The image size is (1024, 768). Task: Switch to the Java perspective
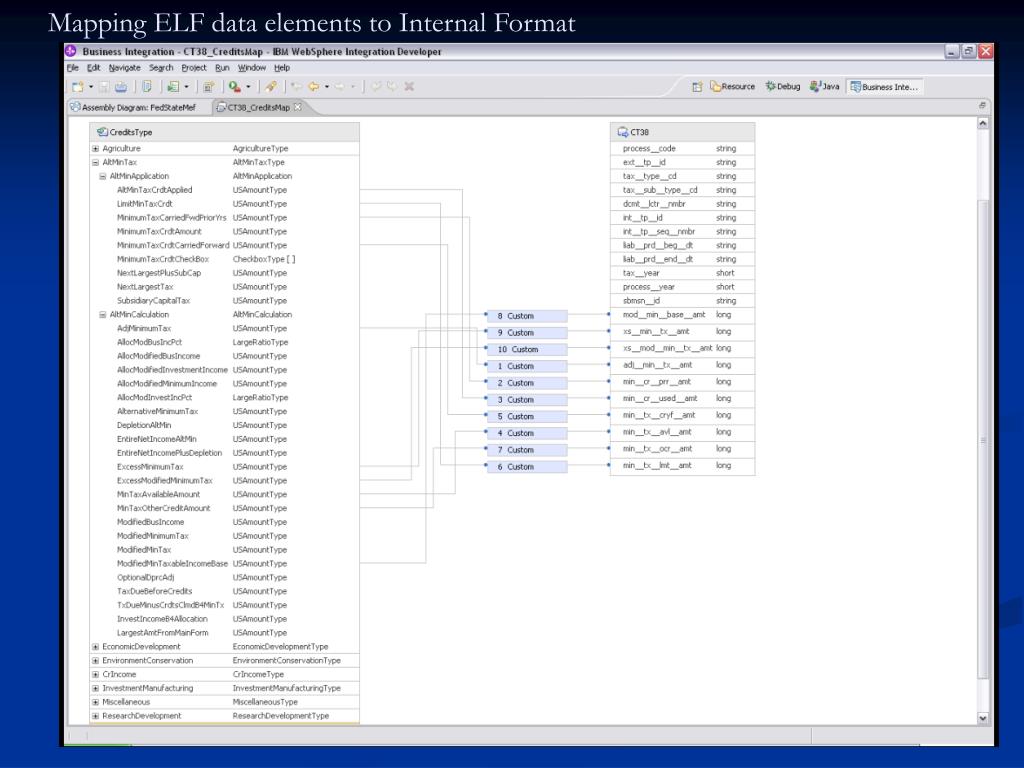pos(824,86)
